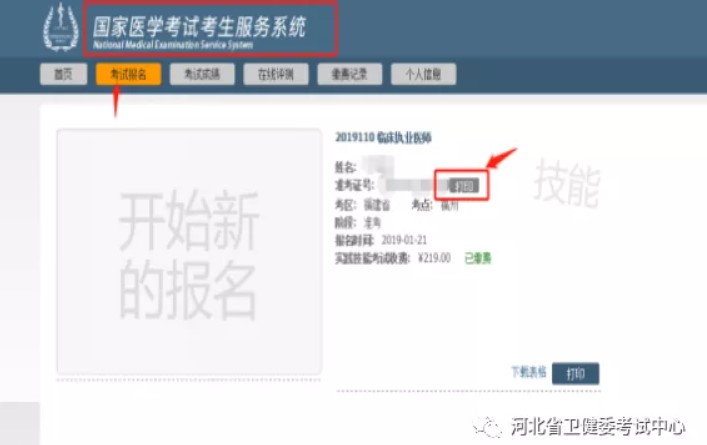Click the green 已缴费 status text
The width and height of the screenshot is (707, 445).
[477, 258]
